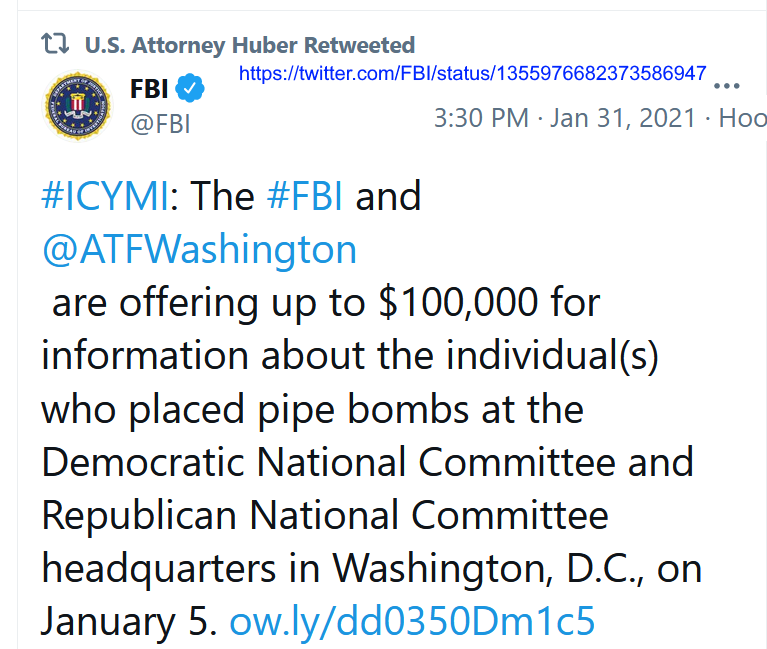
Task: Click the #FBI hashtag in tweet
Action: click(x=305, y=196)
